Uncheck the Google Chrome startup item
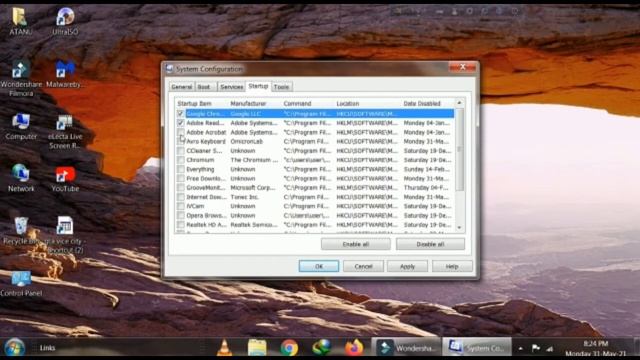The height and width of the screenshot is (360, 640). tap(180, 113)
